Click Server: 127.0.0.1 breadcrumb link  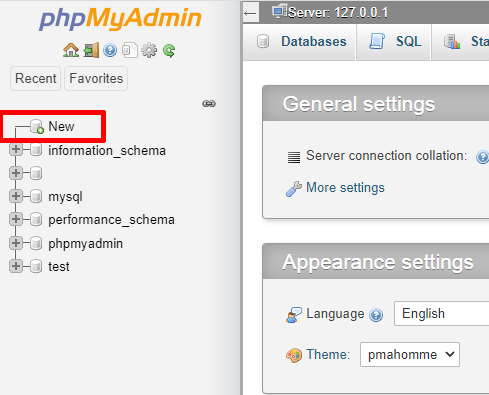338,13
